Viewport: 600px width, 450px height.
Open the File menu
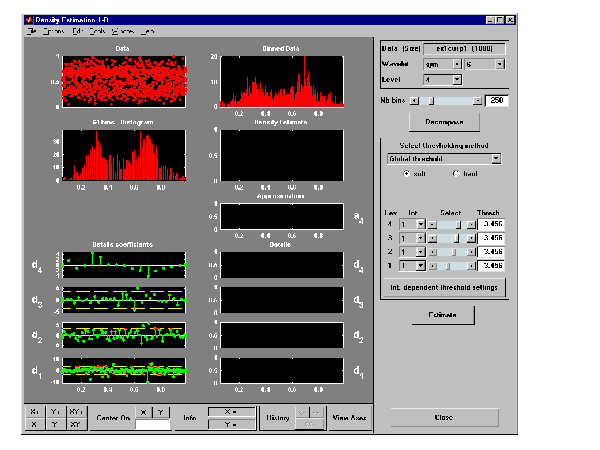click(32, 32)
